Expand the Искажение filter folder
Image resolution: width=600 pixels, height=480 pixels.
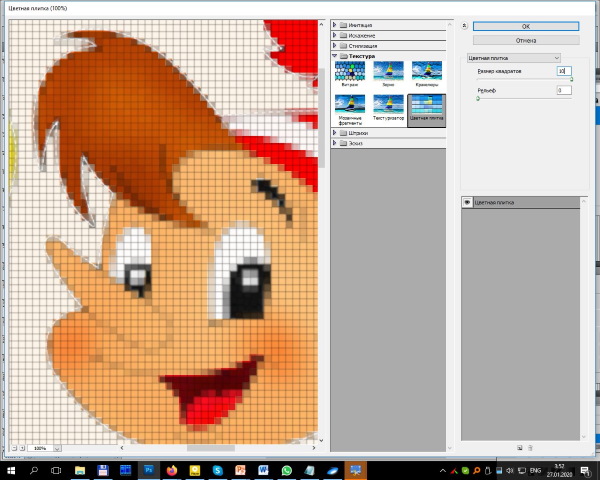point(334,35)
